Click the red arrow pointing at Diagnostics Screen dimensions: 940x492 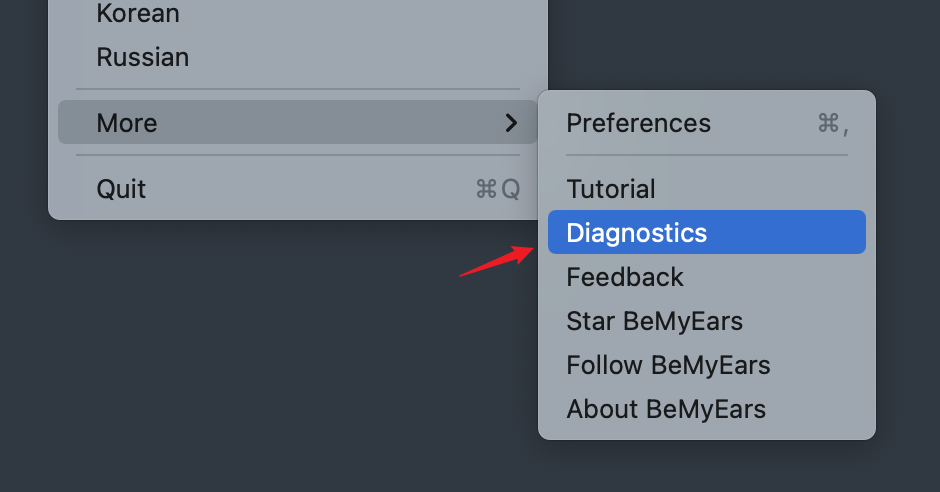[495, 260]
